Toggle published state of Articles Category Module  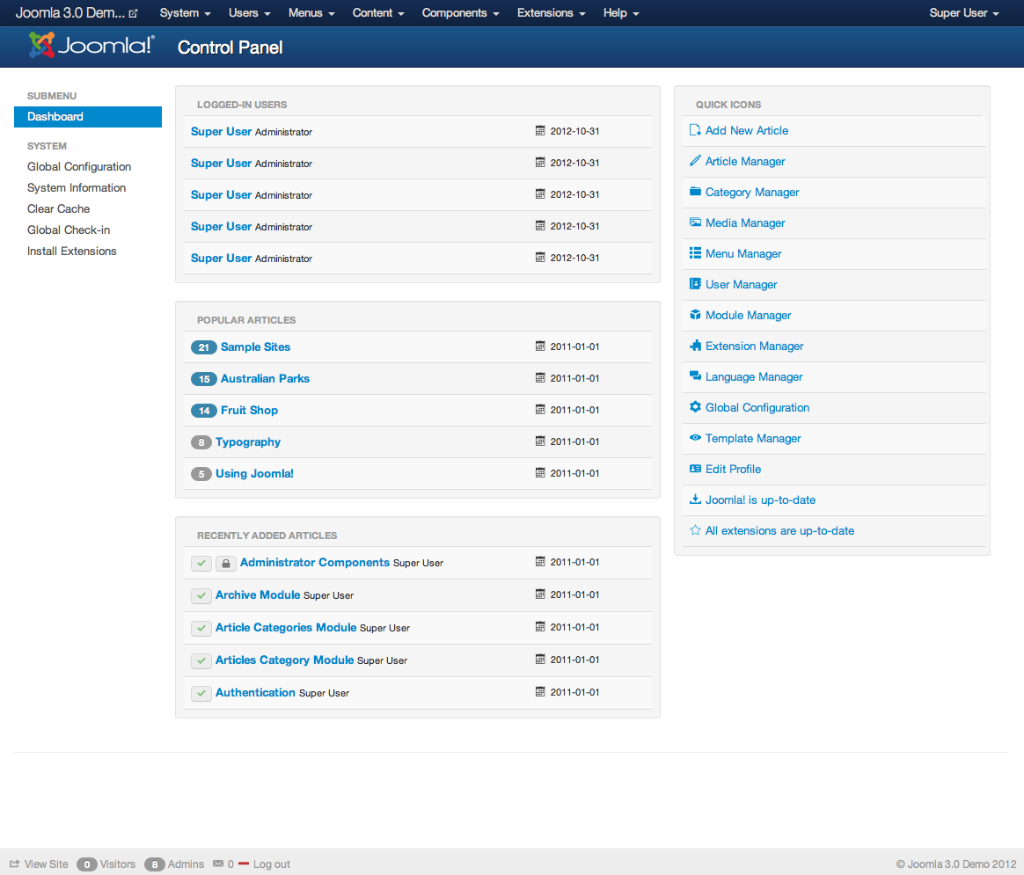[201, 661]
